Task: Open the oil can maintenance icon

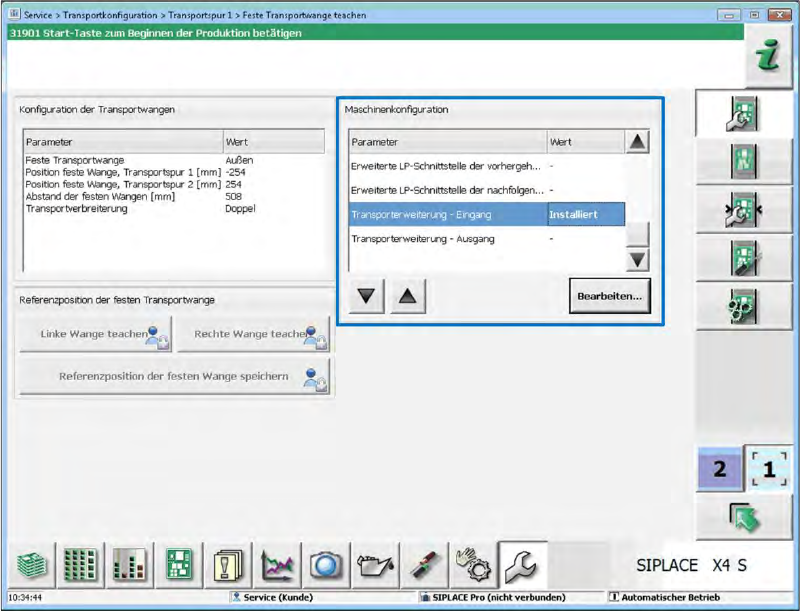Action: (375, 565)
